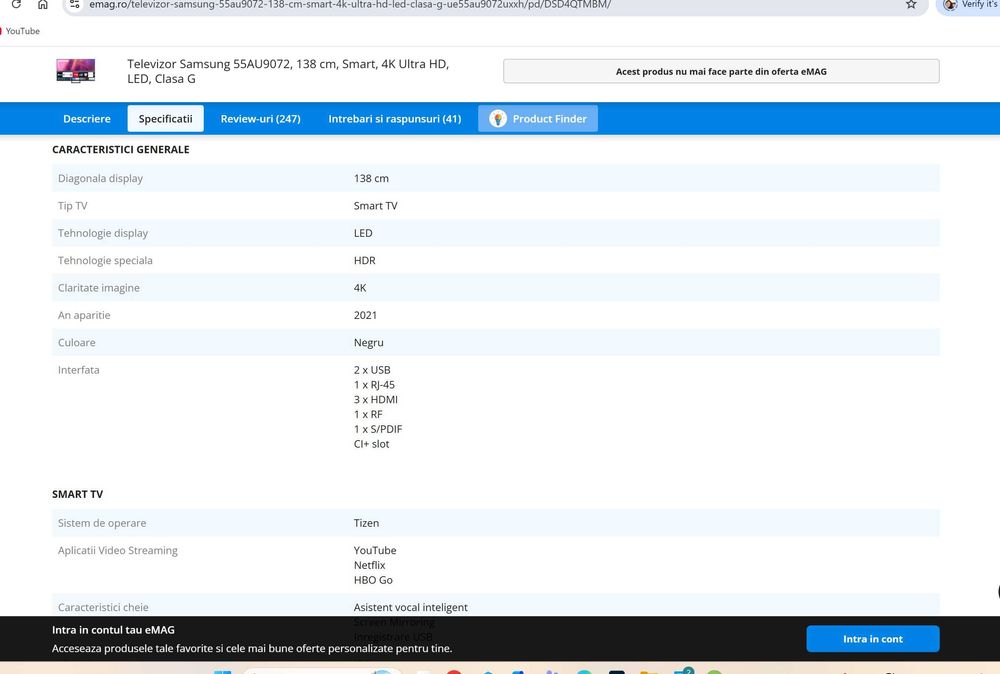Click the SMART TV section heading
Image resolution: width=1000 pixels, height=674 pixels.
77,494
